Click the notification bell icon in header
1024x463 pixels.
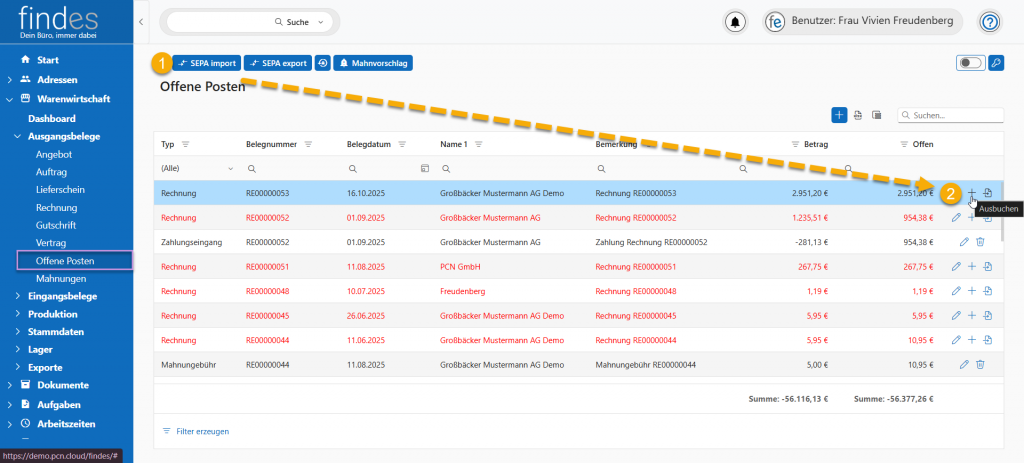(736, 22)
